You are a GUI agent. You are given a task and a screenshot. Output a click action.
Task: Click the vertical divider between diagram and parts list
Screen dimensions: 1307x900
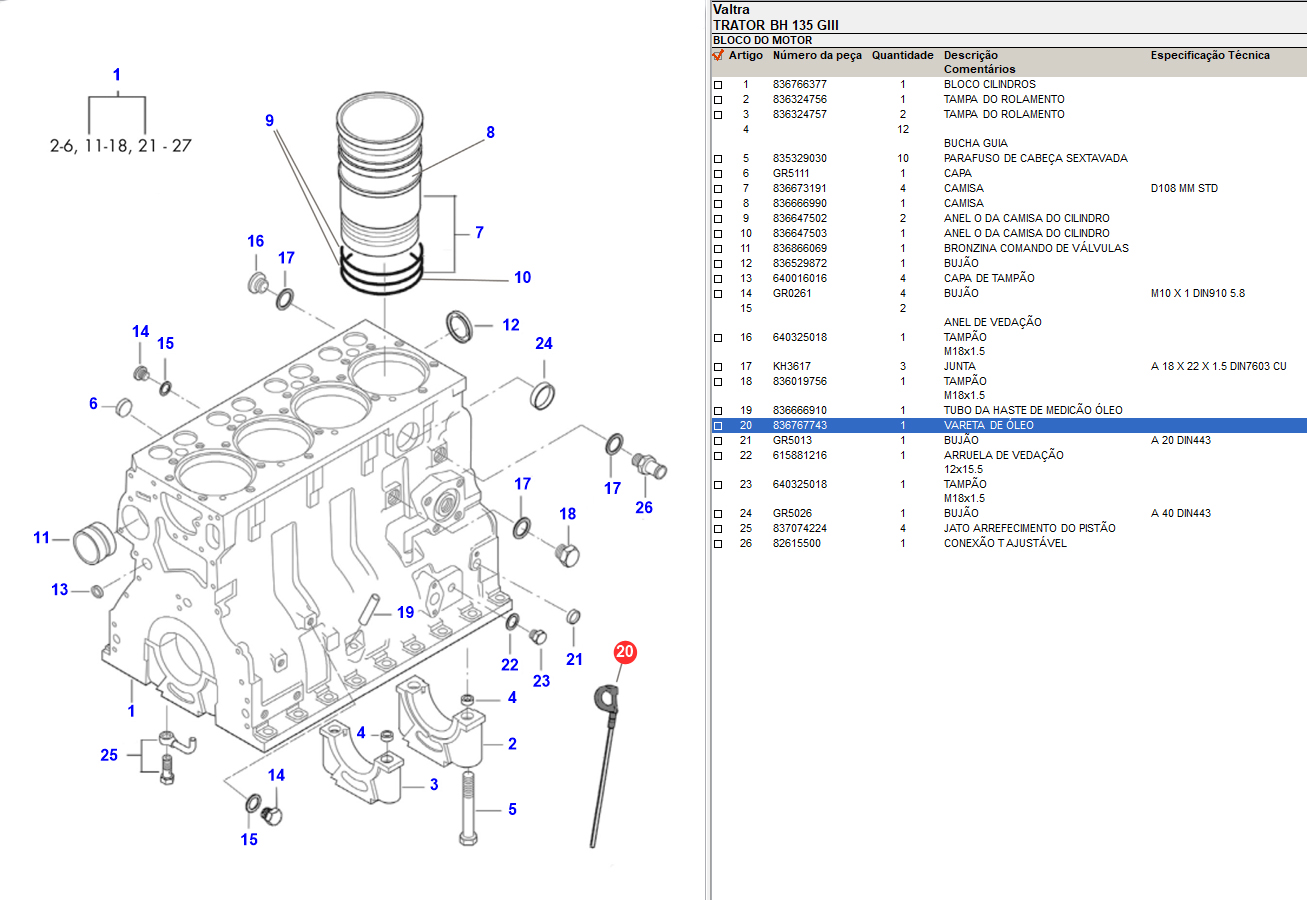pos(707,450)
